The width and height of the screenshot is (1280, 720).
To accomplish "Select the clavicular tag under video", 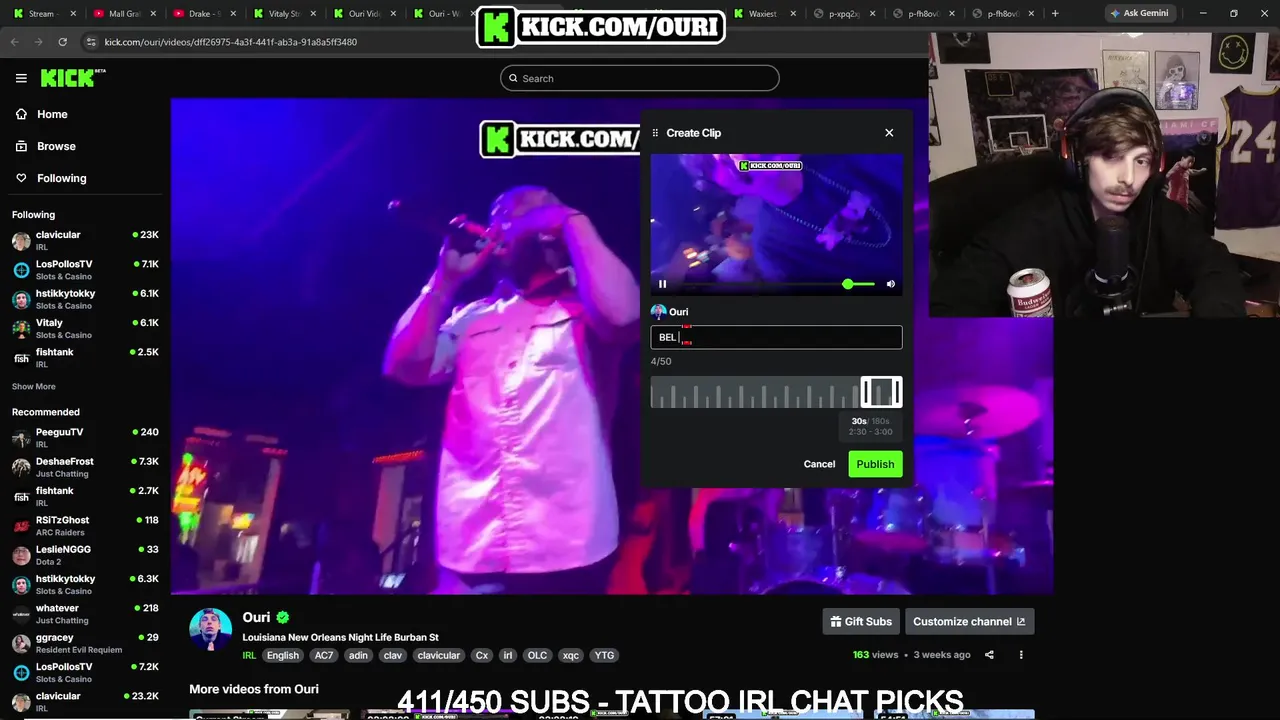I will pos(438,656).
